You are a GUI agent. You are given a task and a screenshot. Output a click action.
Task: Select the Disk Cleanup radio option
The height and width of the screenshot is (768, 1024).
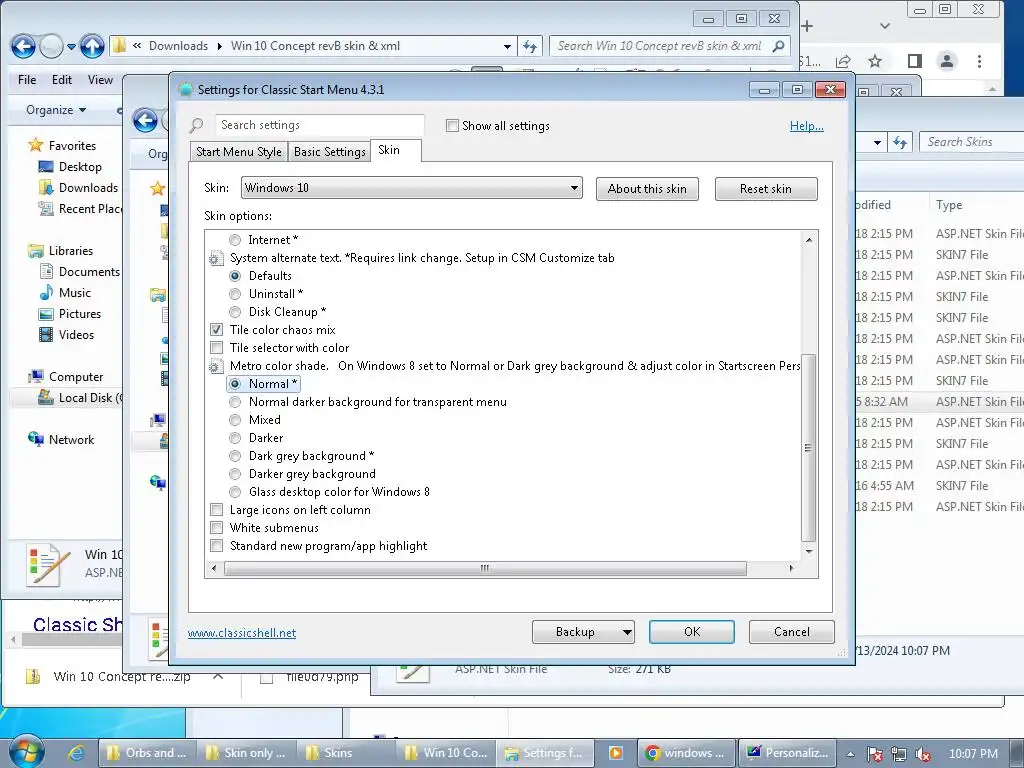coord(235,312)
